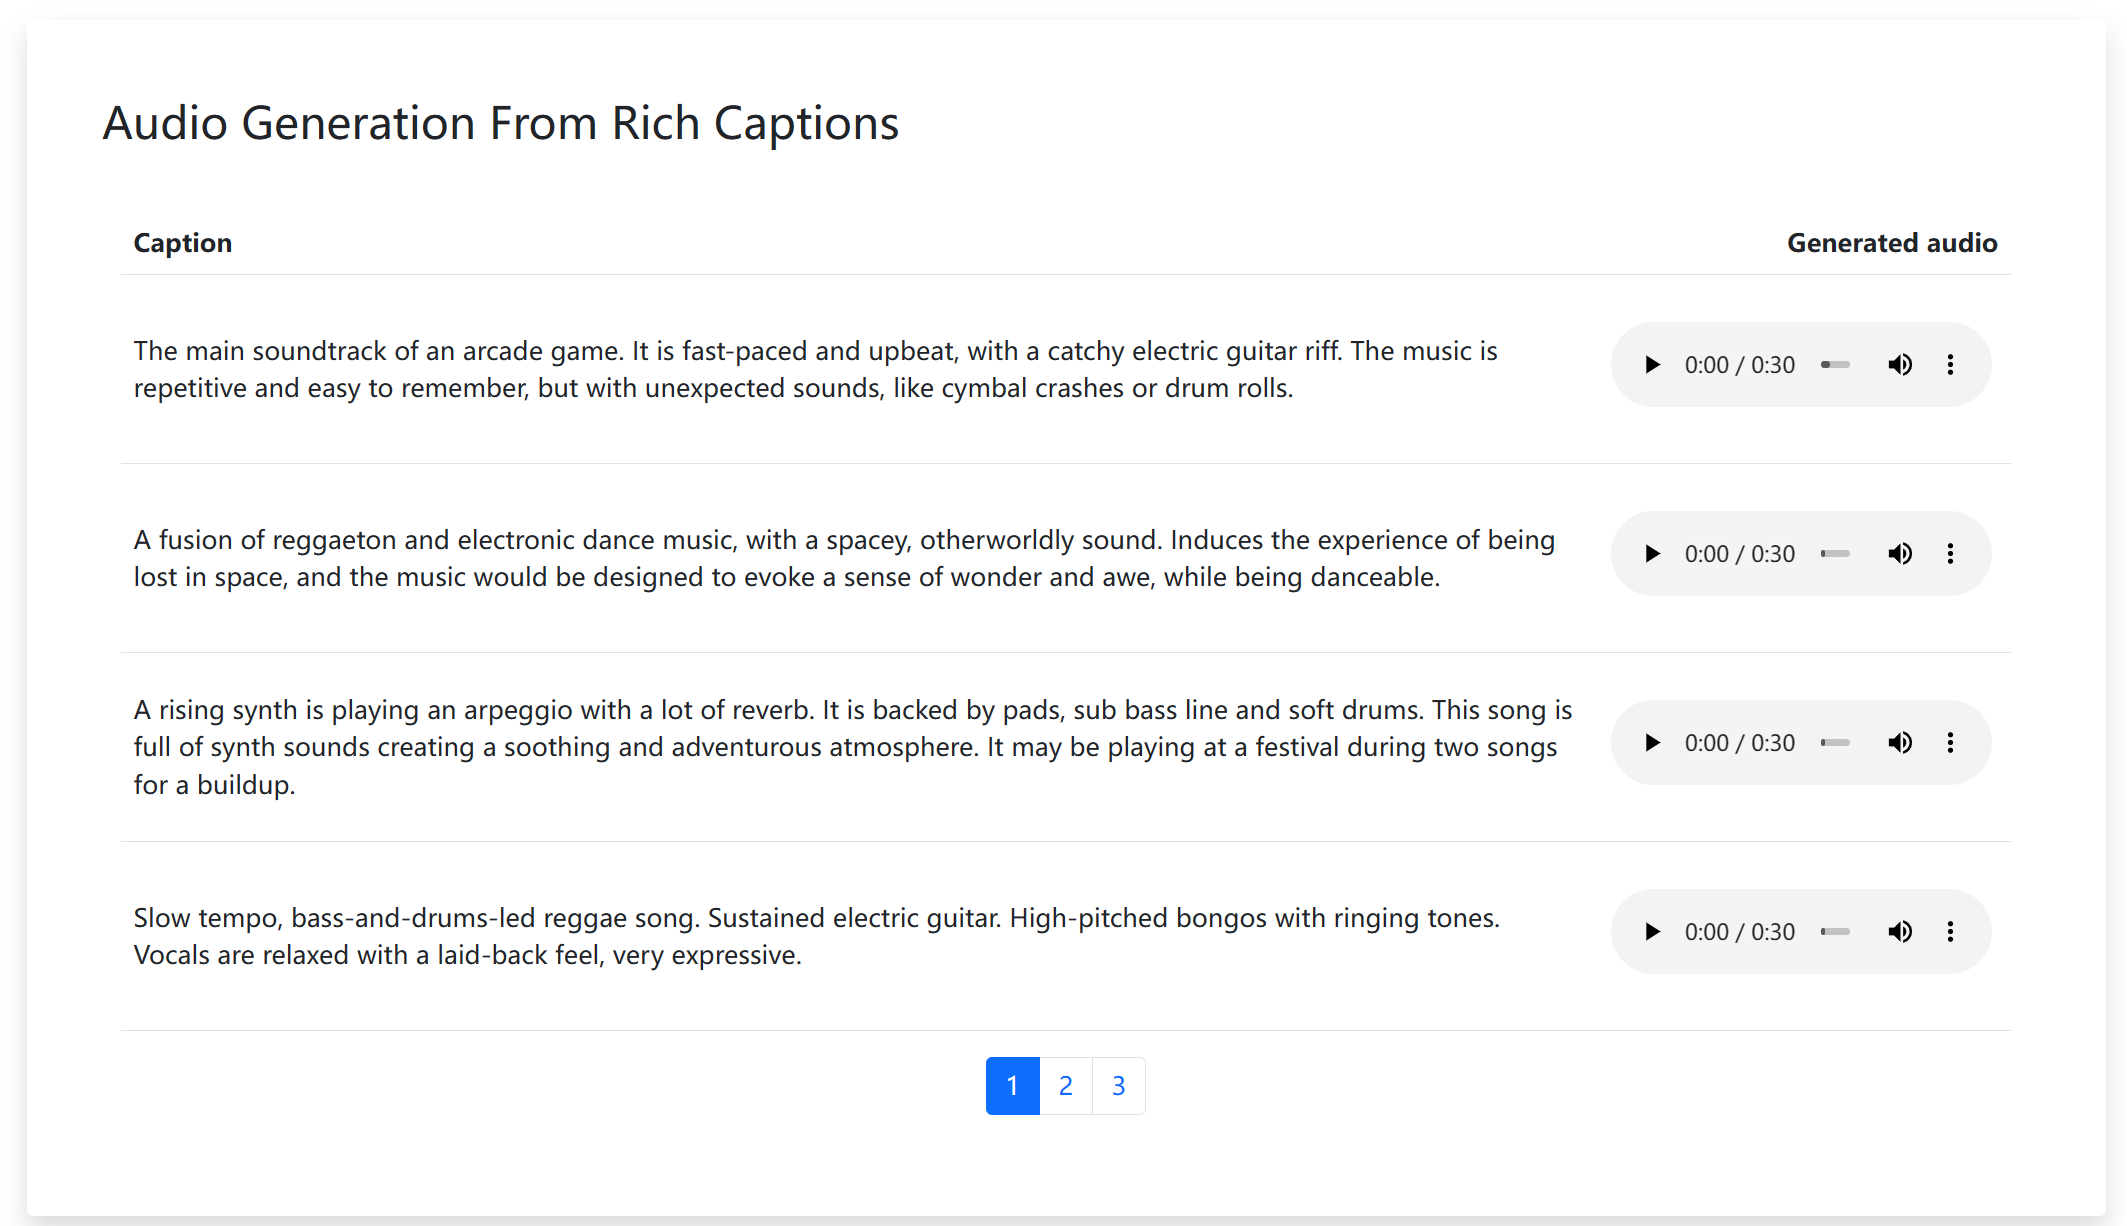Mute the reggaeton fusion audio volume
2127x1226 pixels.
[1900, 553]
